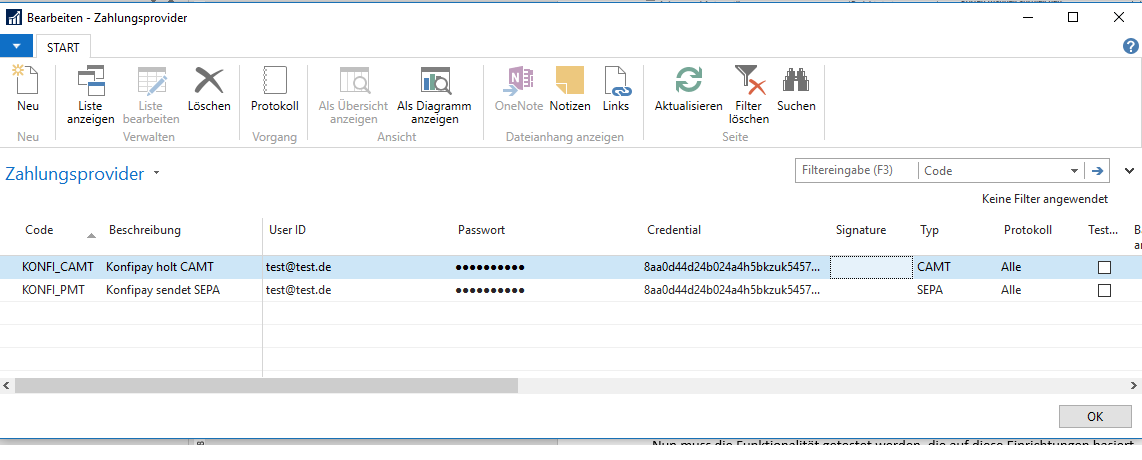Open Notizen notes
Screen dimensions: 1142x460
[570, 90]
